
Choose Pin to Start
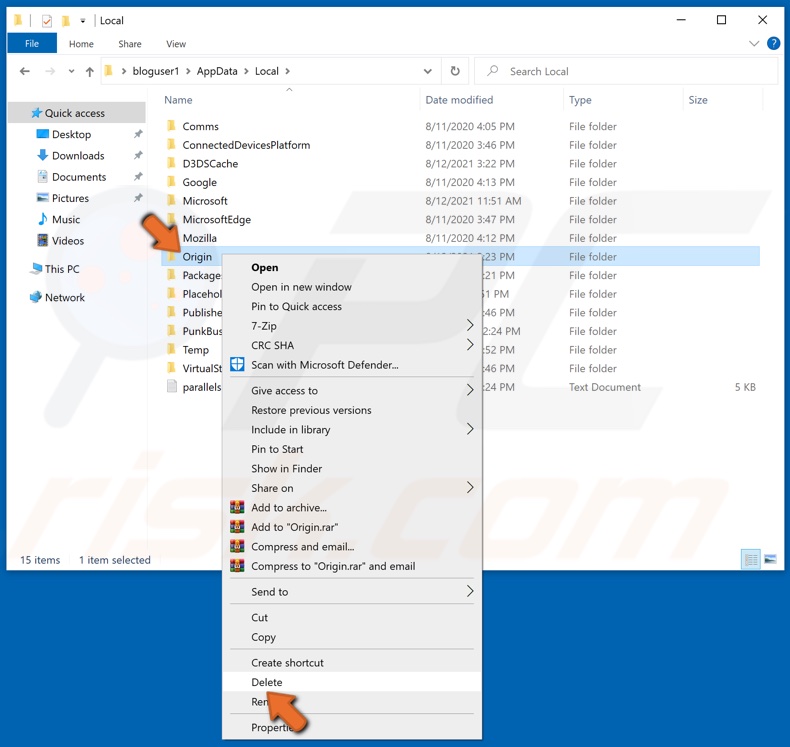click(352, 449)
